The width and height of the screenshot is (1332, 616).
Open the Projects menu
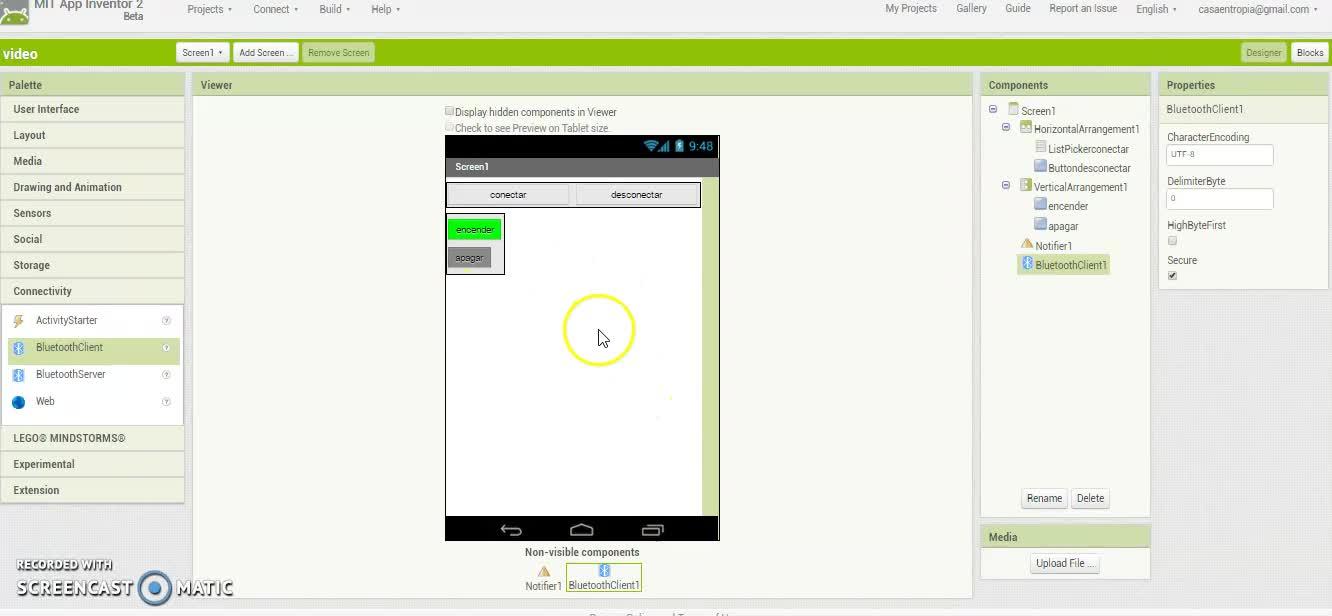point(209,9)
